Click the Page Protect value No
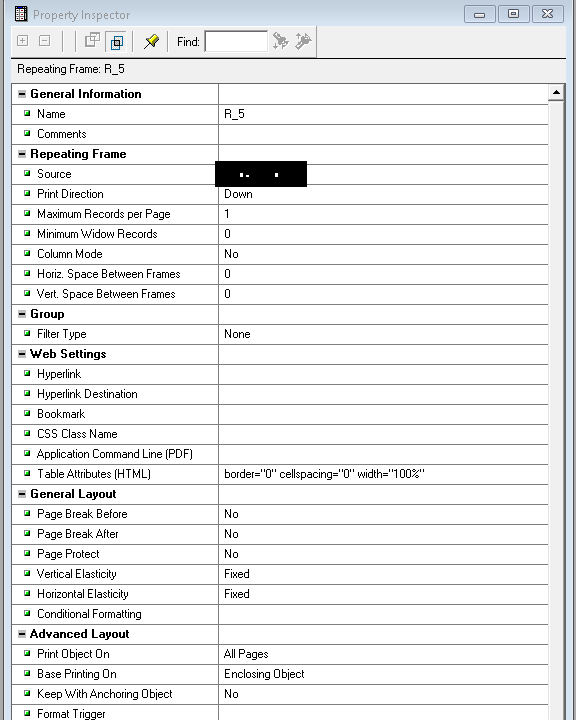576x720 pixels. click(231, 554)
